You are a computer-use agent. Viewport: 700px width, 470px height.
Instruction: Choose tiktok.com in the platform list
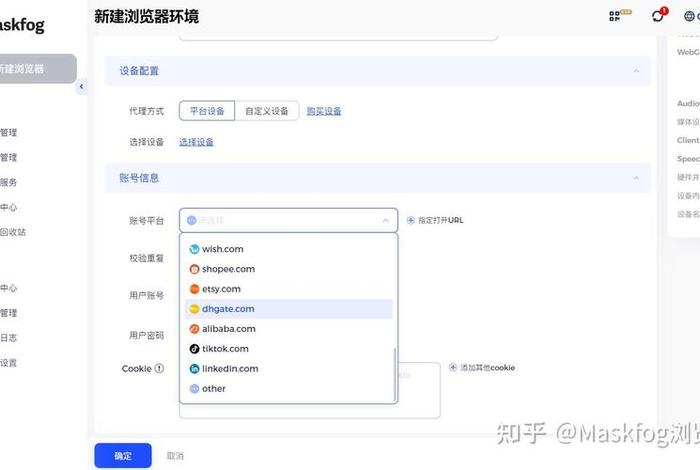[x=288, y=349]
